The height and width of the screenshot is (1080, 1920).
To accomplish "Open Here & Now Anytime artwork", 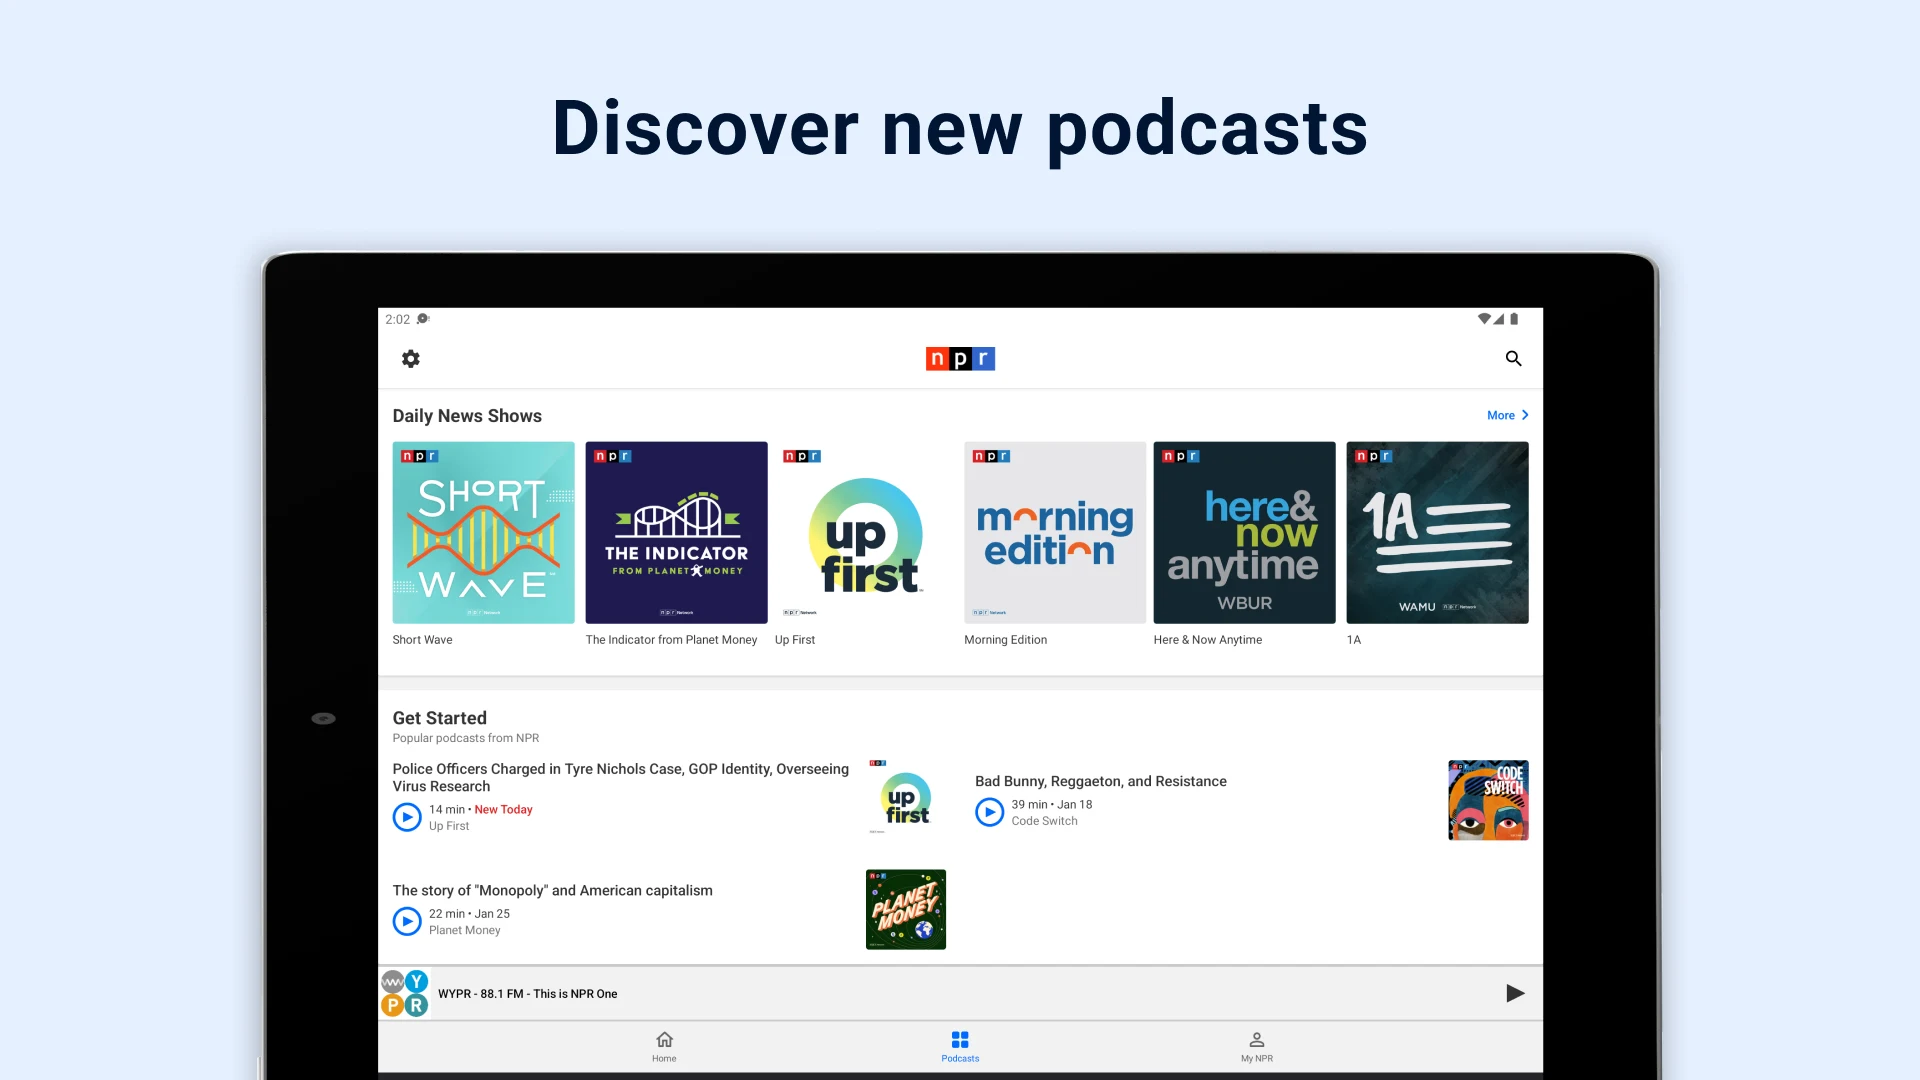I will (x=1244, y=533).
